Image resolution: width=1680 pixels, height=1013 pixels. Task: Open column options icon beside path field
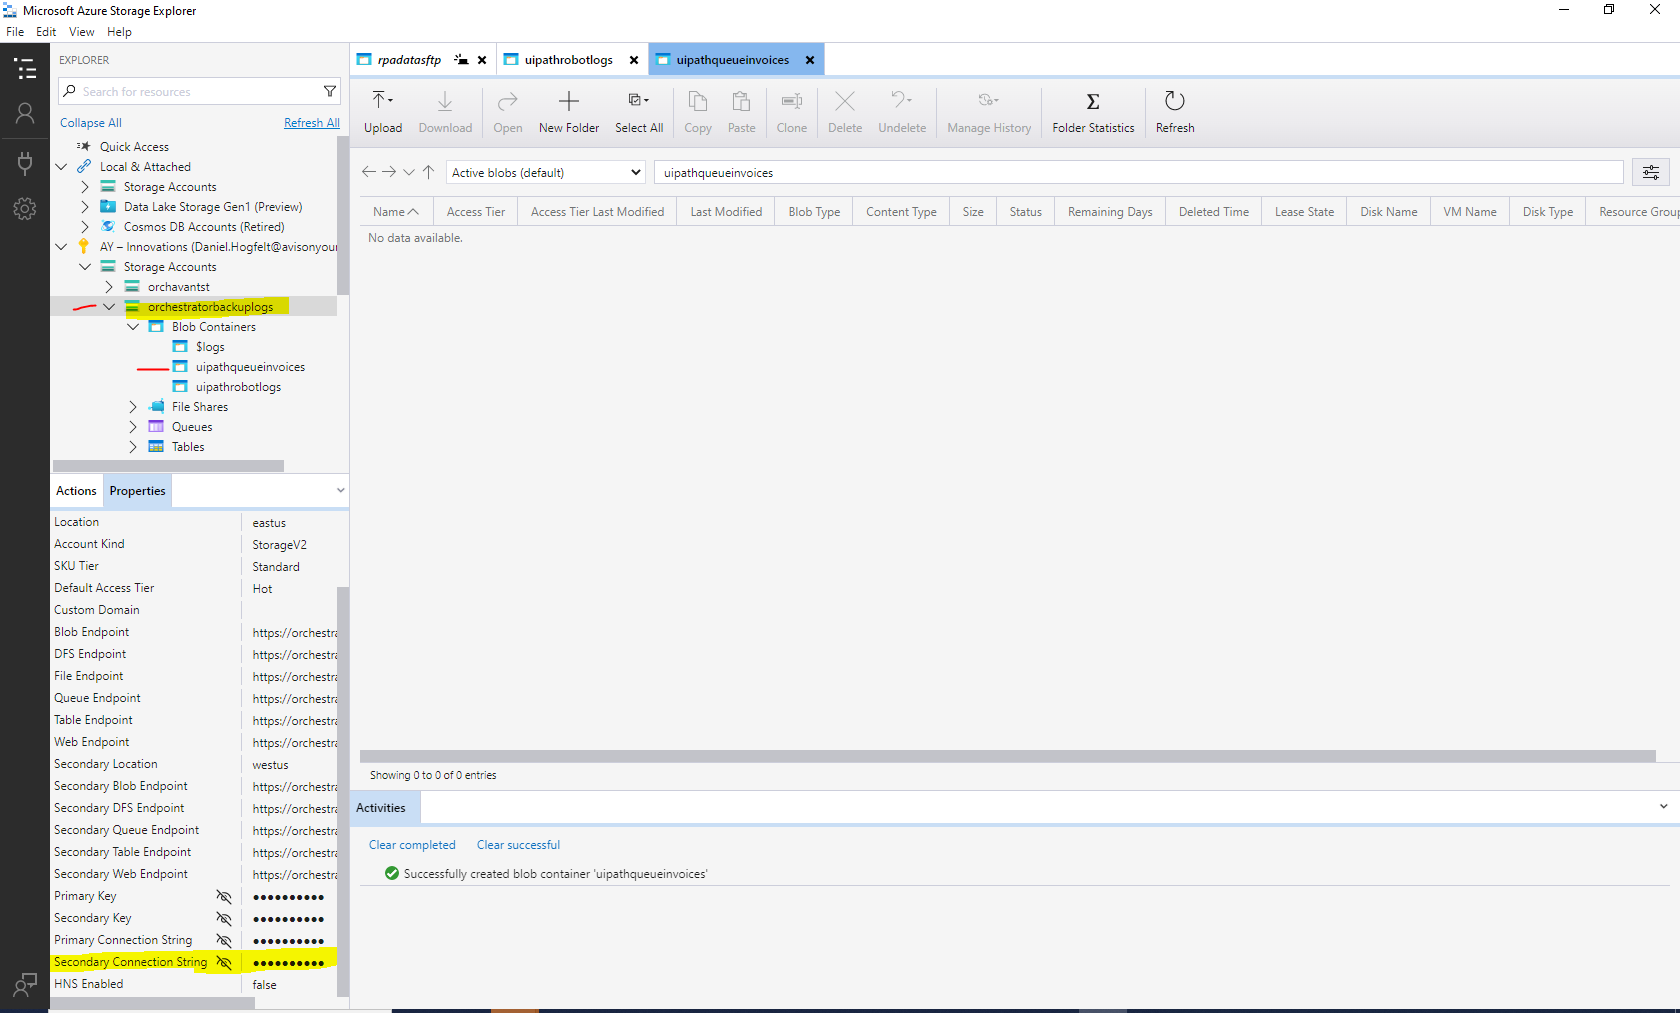click(x=1651, y=173)
